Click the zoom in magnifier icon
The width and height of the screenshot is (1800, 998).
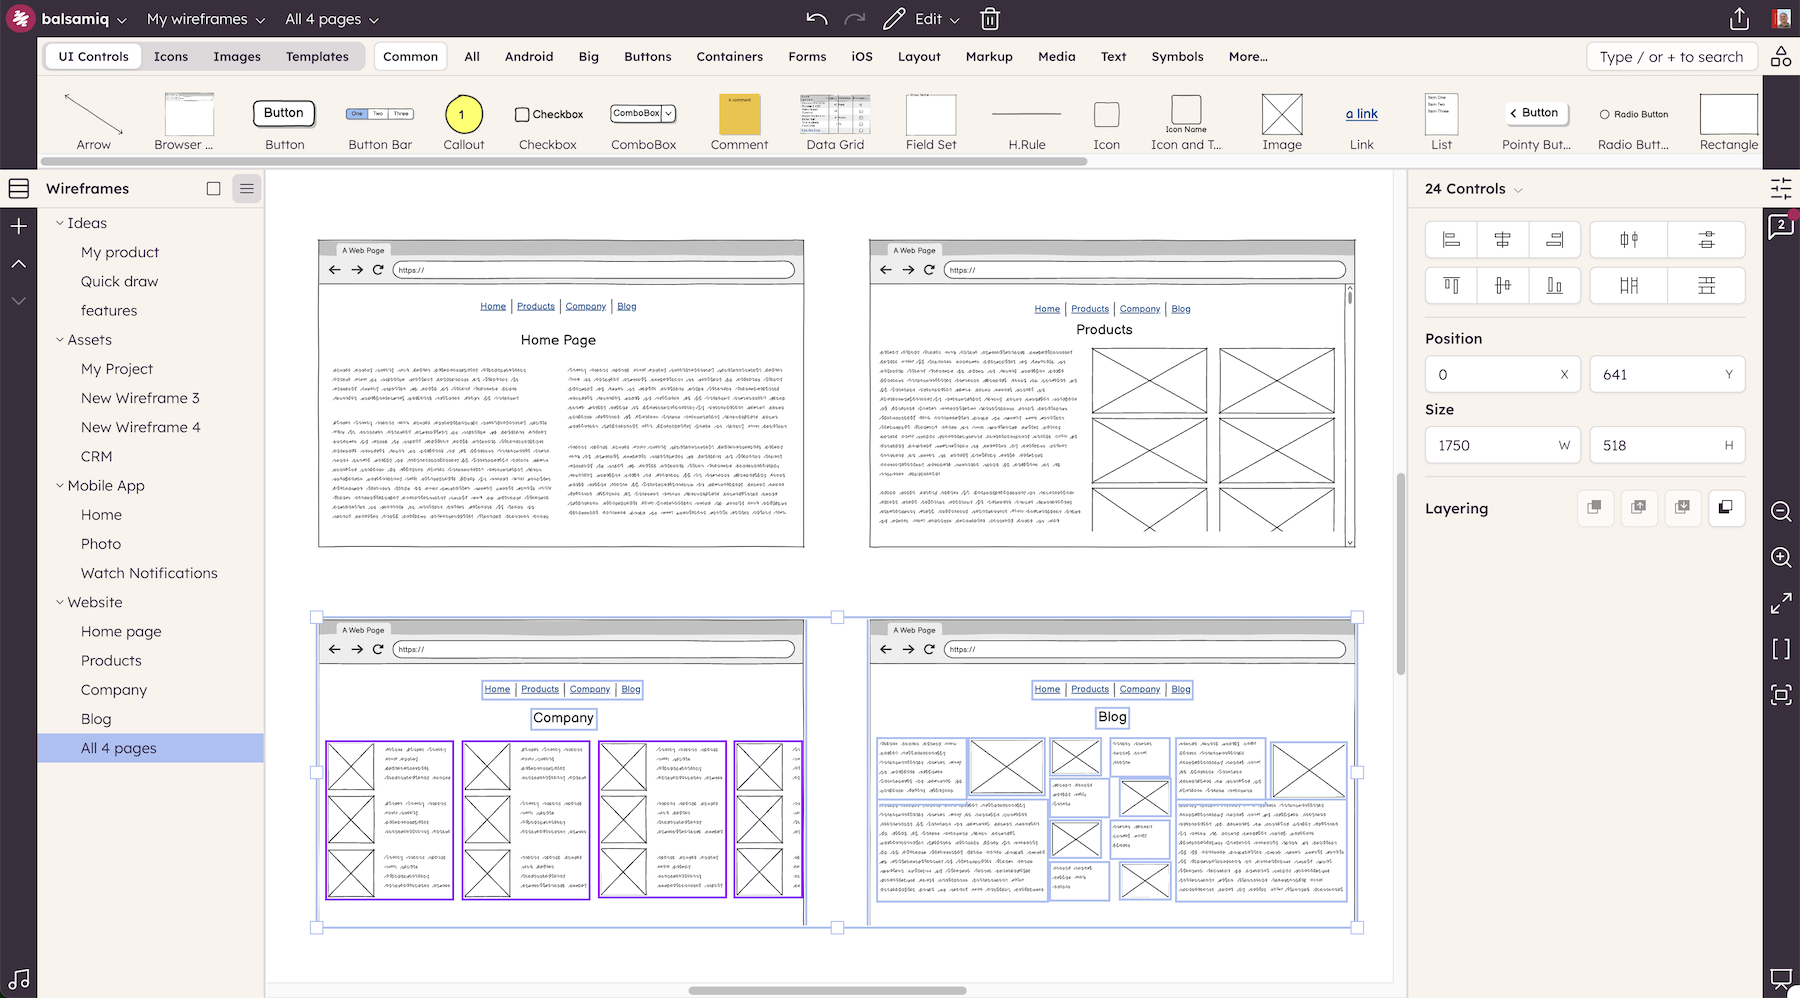1781,557
